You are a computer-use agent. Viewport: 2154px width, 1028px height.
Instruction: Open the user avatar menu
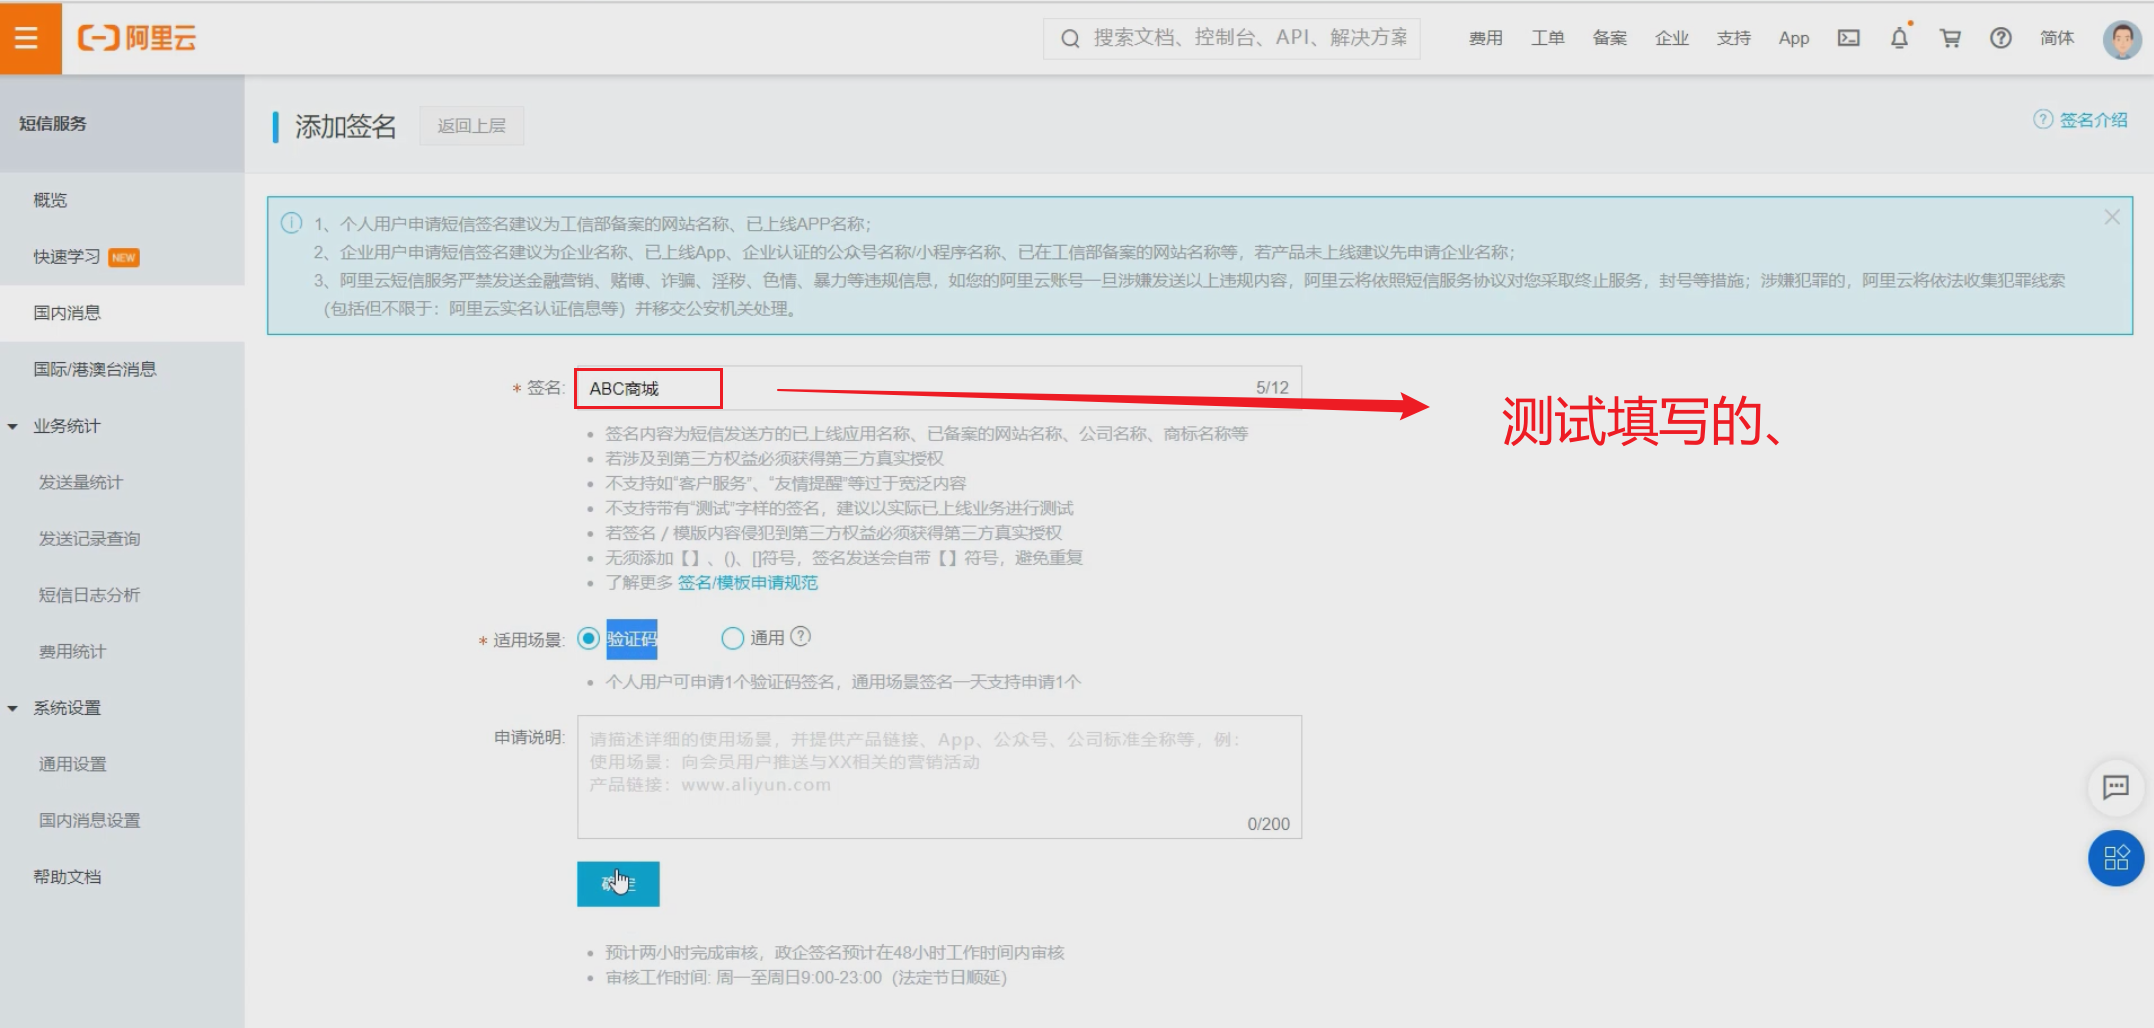pyautogui.click(x=2121, y=39)
